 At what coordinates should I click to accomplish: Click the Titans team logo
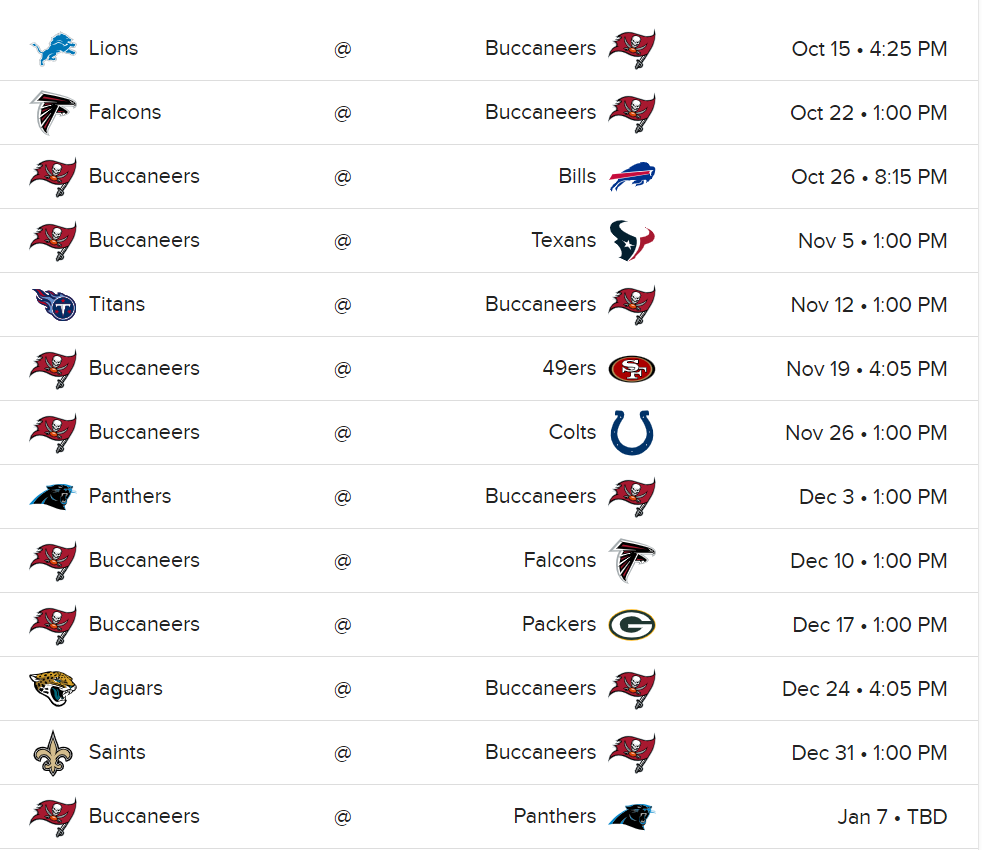(x=53, y=305)
